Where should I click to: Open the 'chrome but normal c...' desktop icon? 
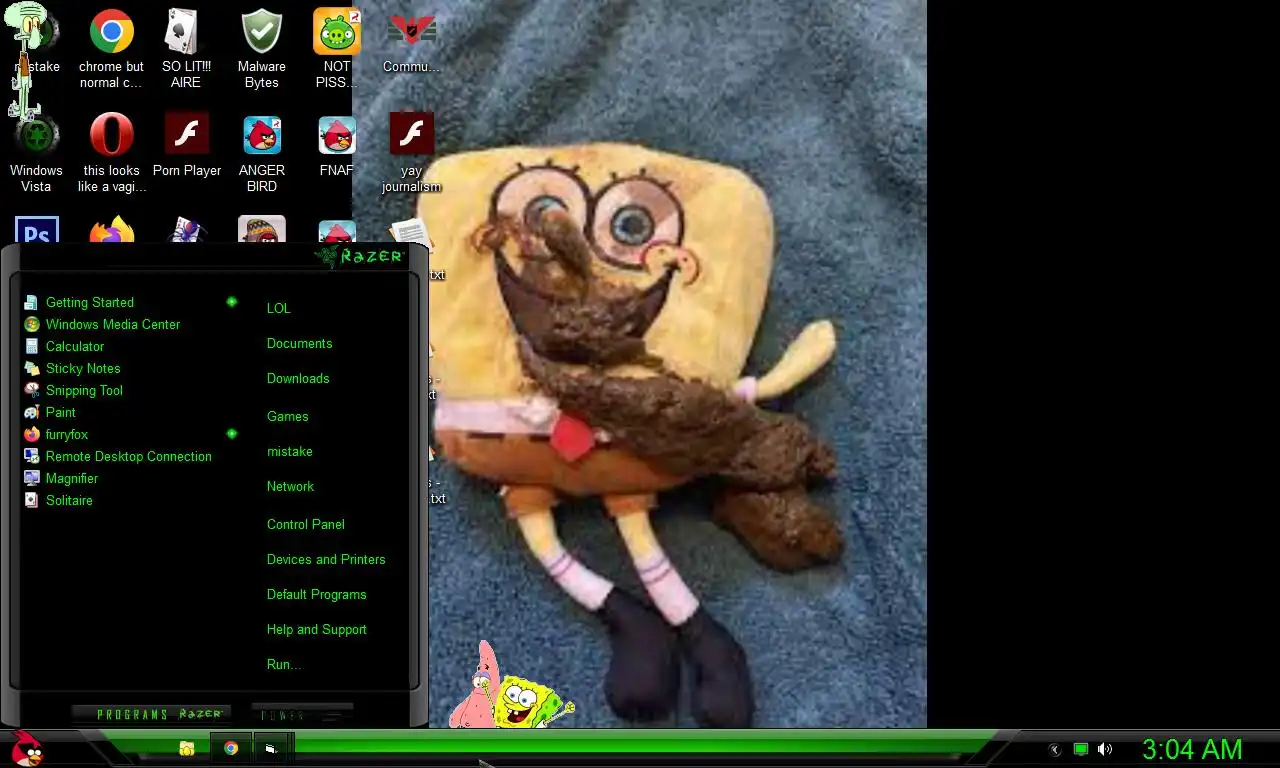(x=112, y=50)
